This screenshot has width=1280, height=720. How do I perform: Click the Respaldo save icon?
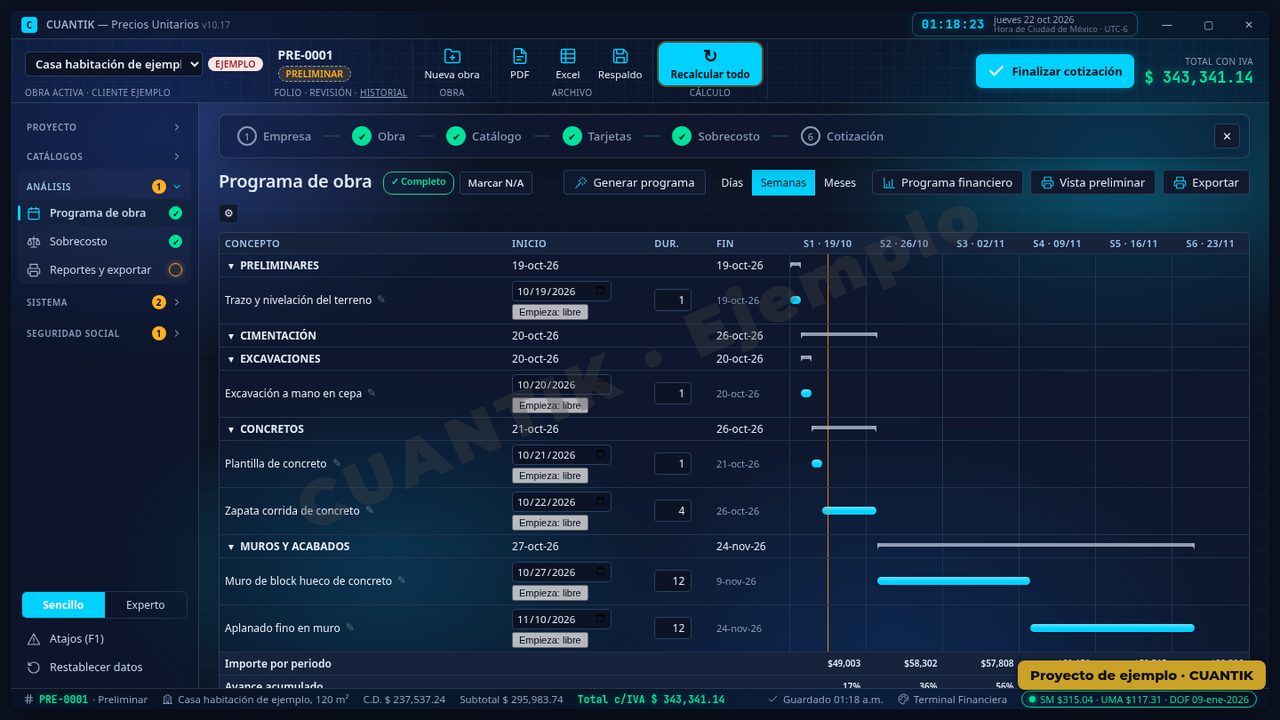[x=620, y=56]
